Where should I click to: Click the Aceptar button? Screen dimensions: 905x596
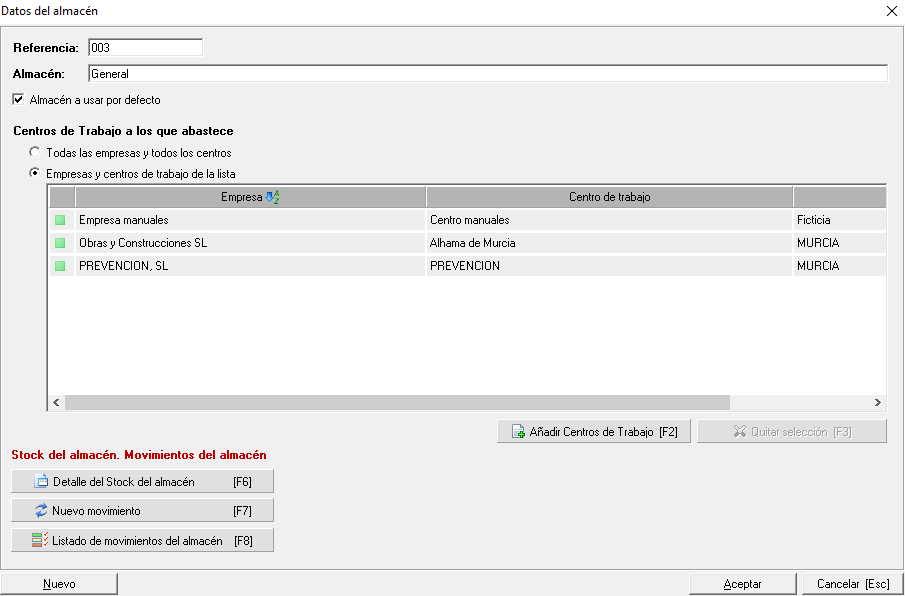(743, 584)
